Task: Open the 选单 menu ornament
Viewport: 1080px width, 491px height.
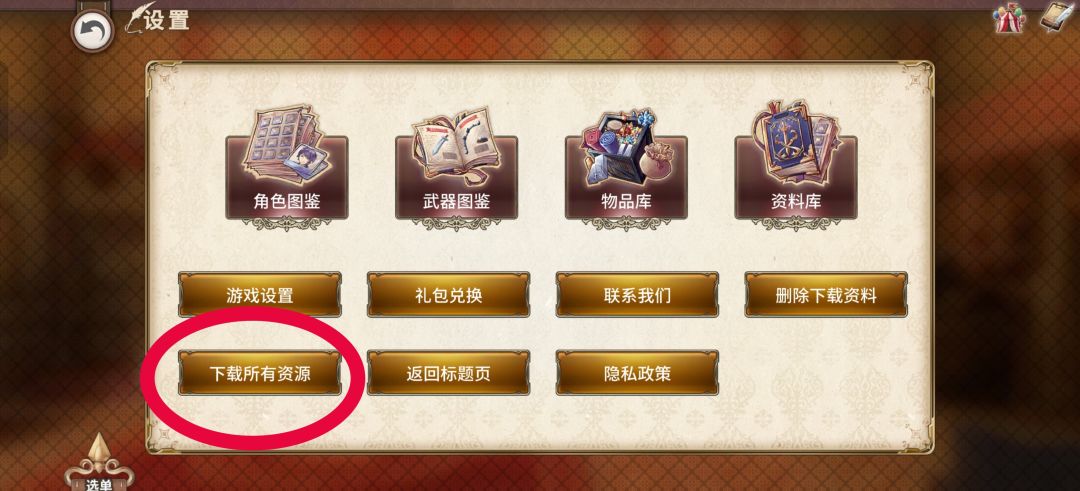Action: point(99,464)
